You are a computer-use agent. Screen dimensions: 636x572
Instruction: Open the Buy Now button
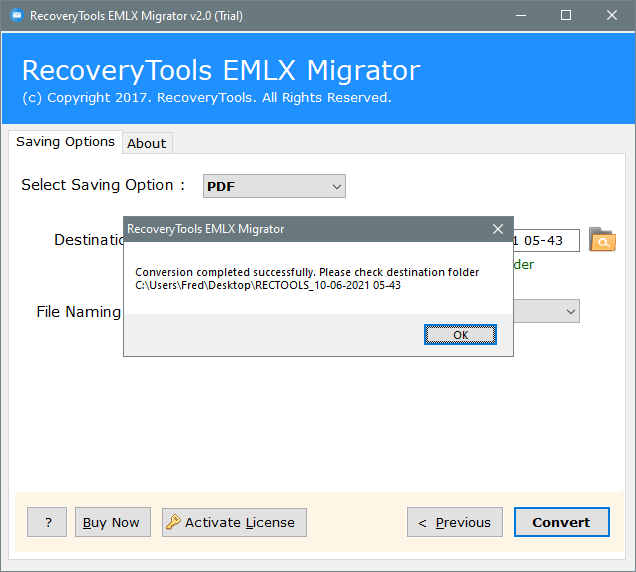(113, 522)
